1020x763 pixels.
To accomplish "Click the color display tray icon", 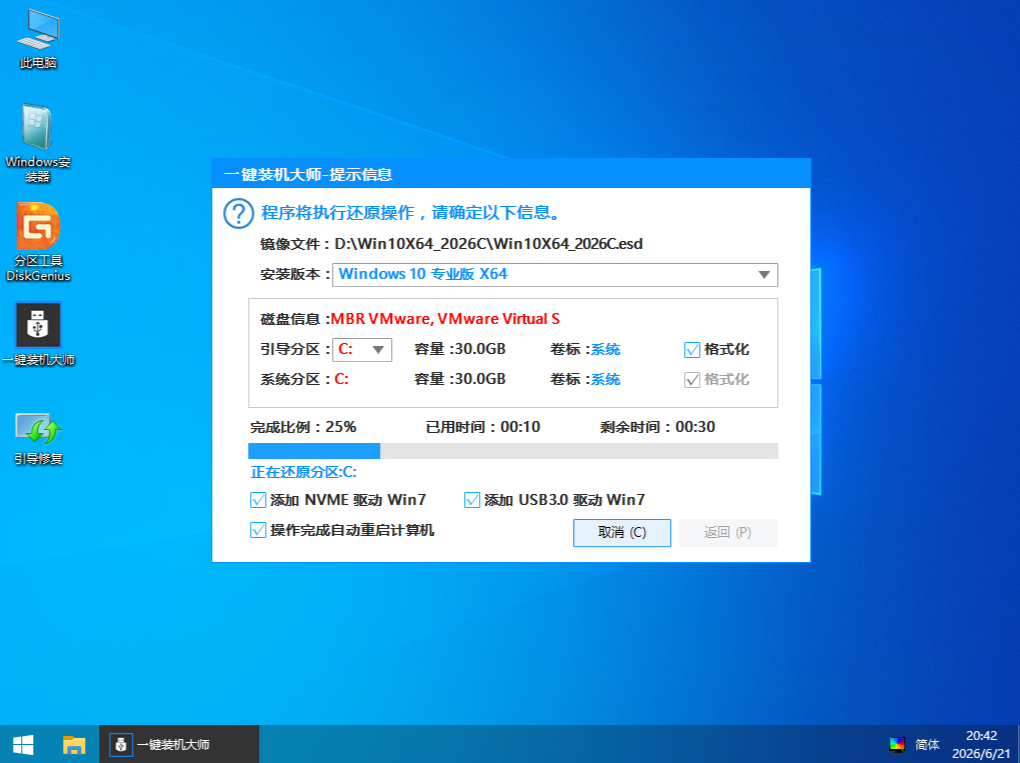I will pos(897,744).
